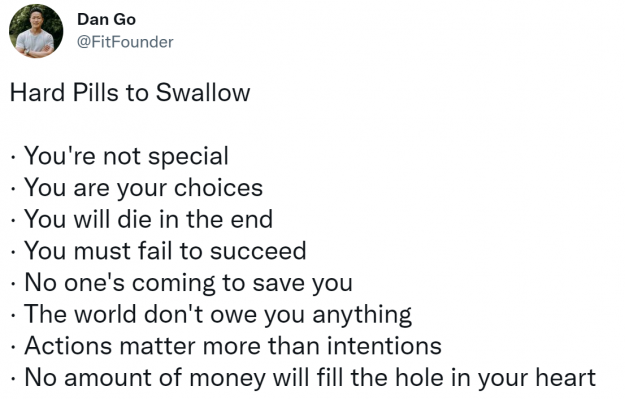625x399 pixels.
Task: Select the word 'succeed' in fourth bullet
Action: 258,251
